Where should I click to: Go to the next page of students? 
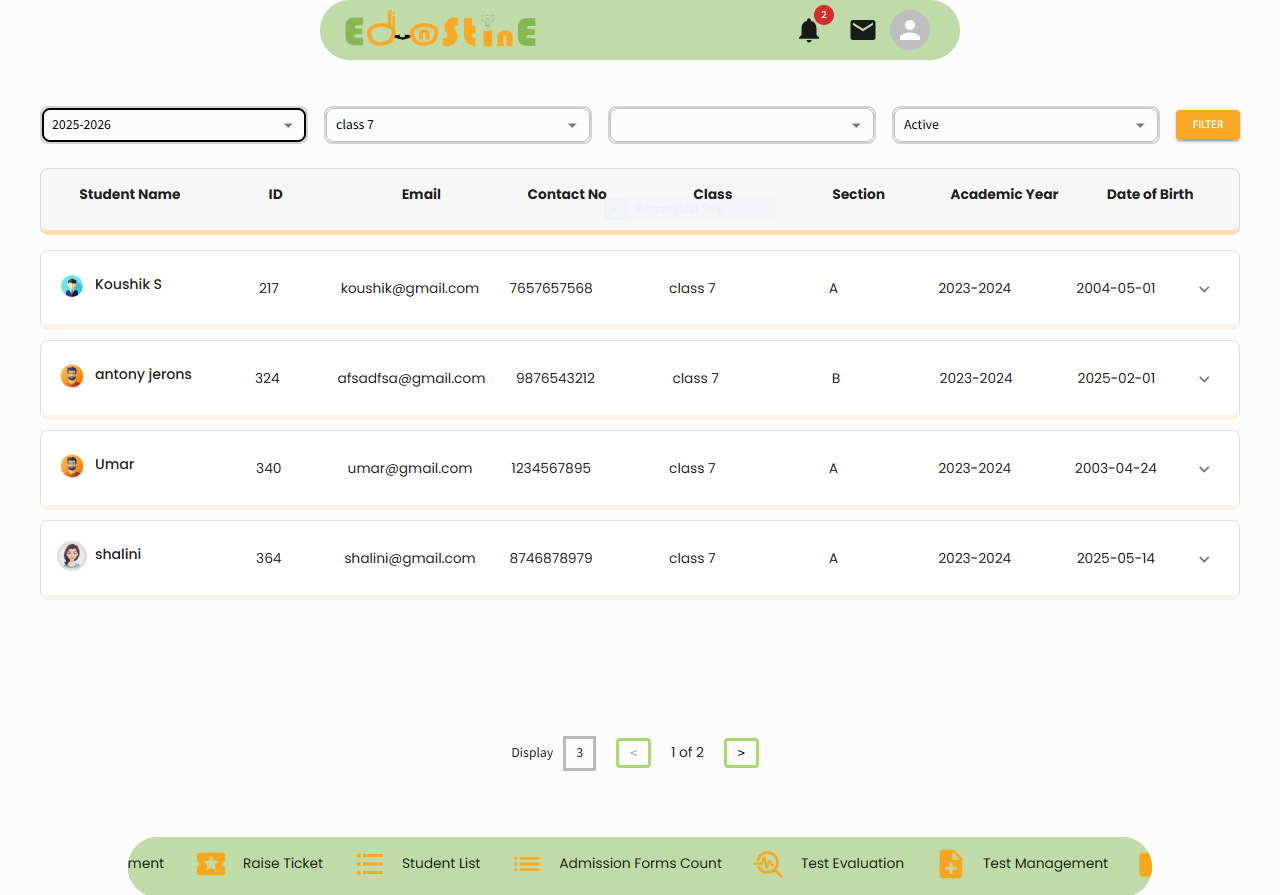[x=741, y=753]
